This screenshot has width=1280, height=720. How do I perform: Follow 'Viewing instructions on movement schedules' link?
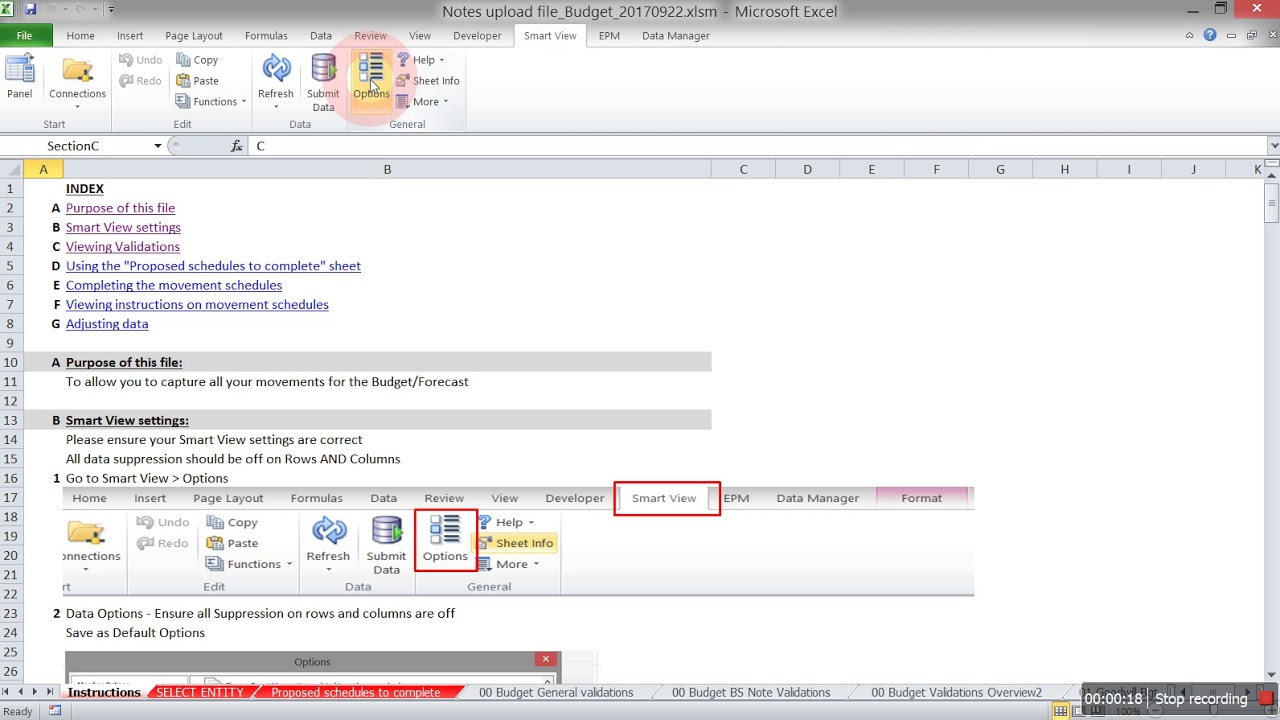pyautogui.click(x=197, y=304)
